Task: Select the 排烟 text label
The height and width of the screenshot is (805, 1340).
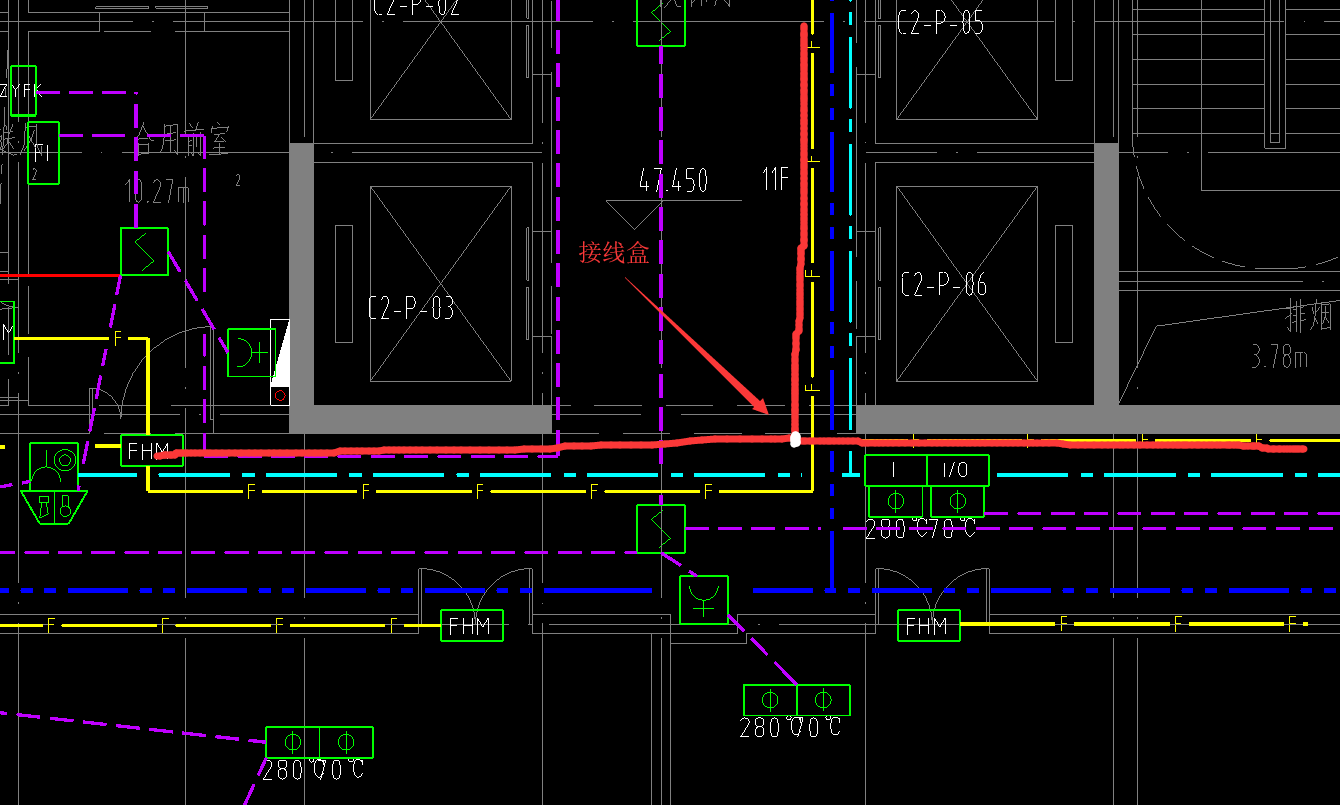Action: tap(1311, 318)
